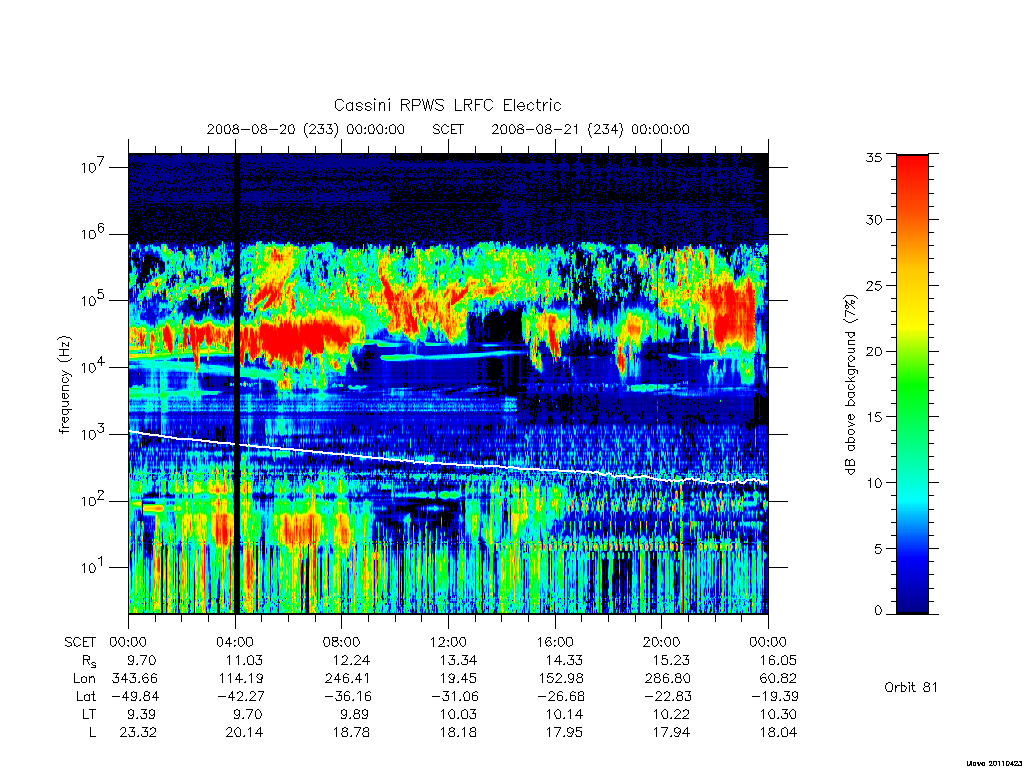1024x768 pixels.
Task: Click the LT value '10.03'
Action: coord(458,714)
